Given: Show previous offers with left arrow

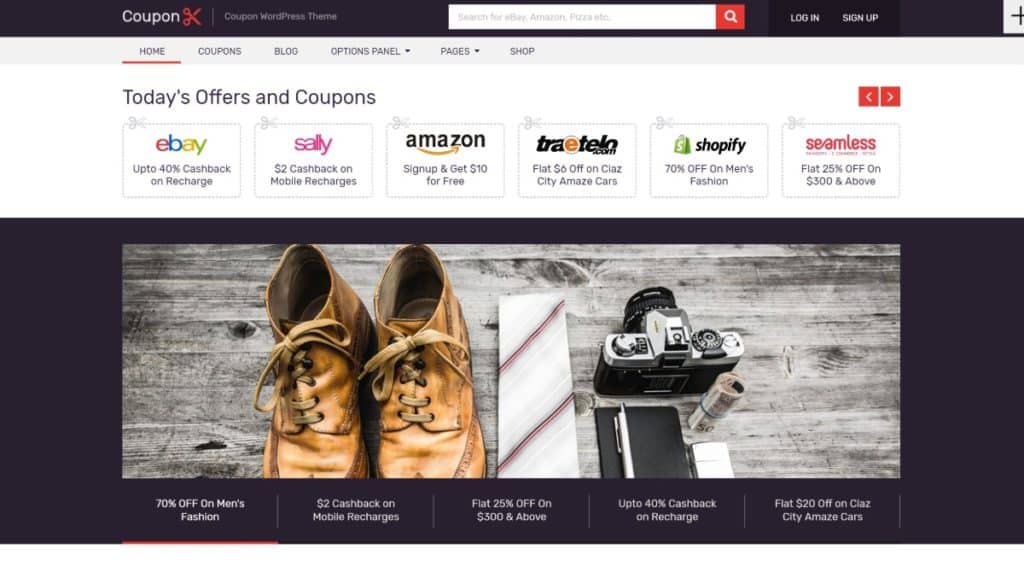Looking at the screenshot, I should [868, 97].
